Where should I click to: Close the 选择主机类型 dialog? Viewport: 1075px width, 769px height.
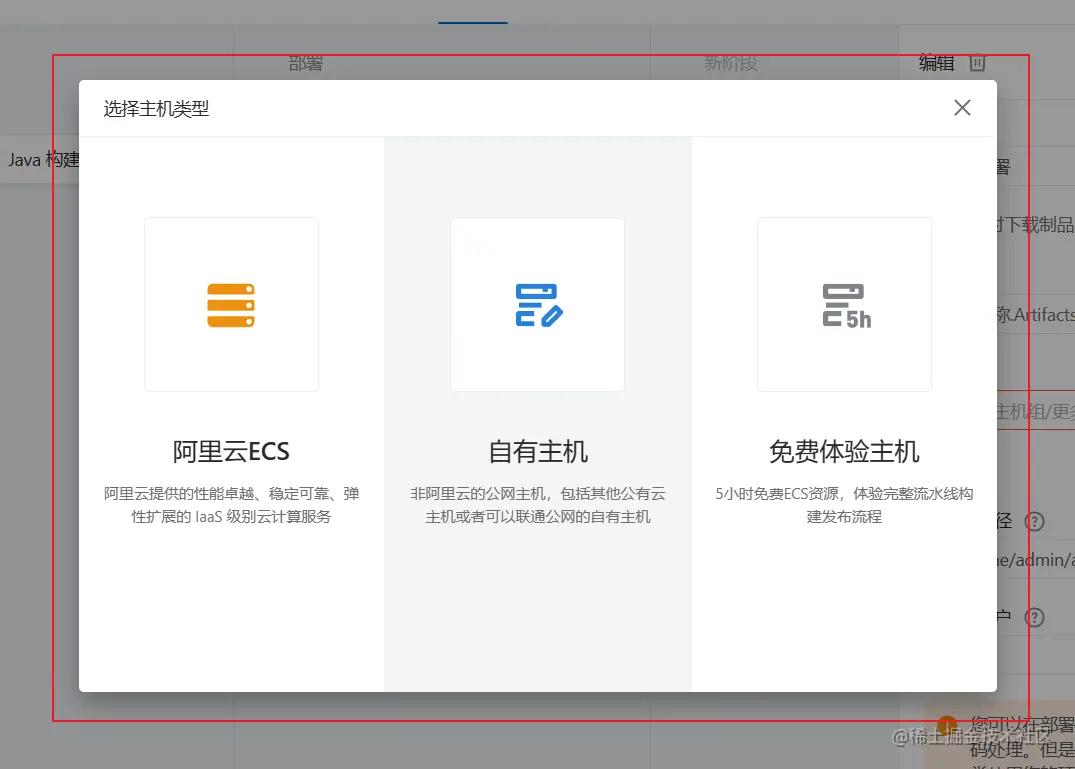coord(962,108)
